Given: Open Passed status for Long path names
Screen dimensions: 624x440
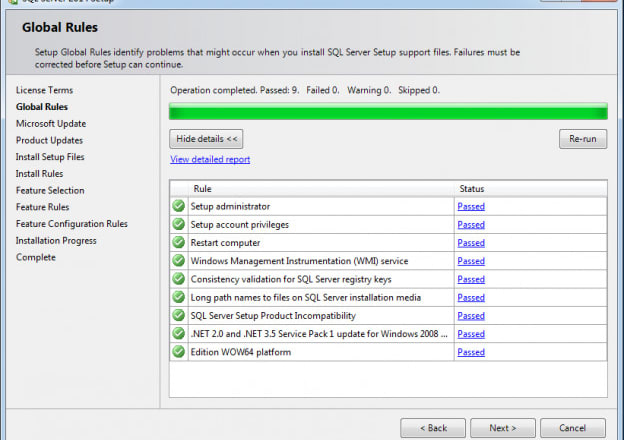Looking at the screenshot, I should [x=471, y=298].
